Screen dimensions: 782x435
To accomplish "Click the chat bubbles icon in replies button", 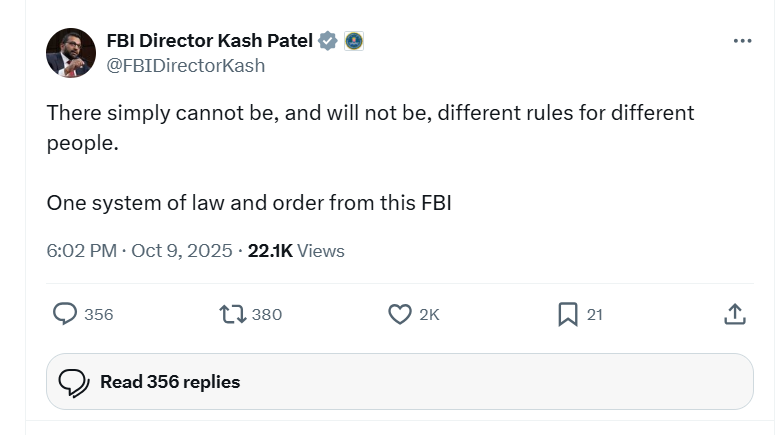I will tap(74, 382).
